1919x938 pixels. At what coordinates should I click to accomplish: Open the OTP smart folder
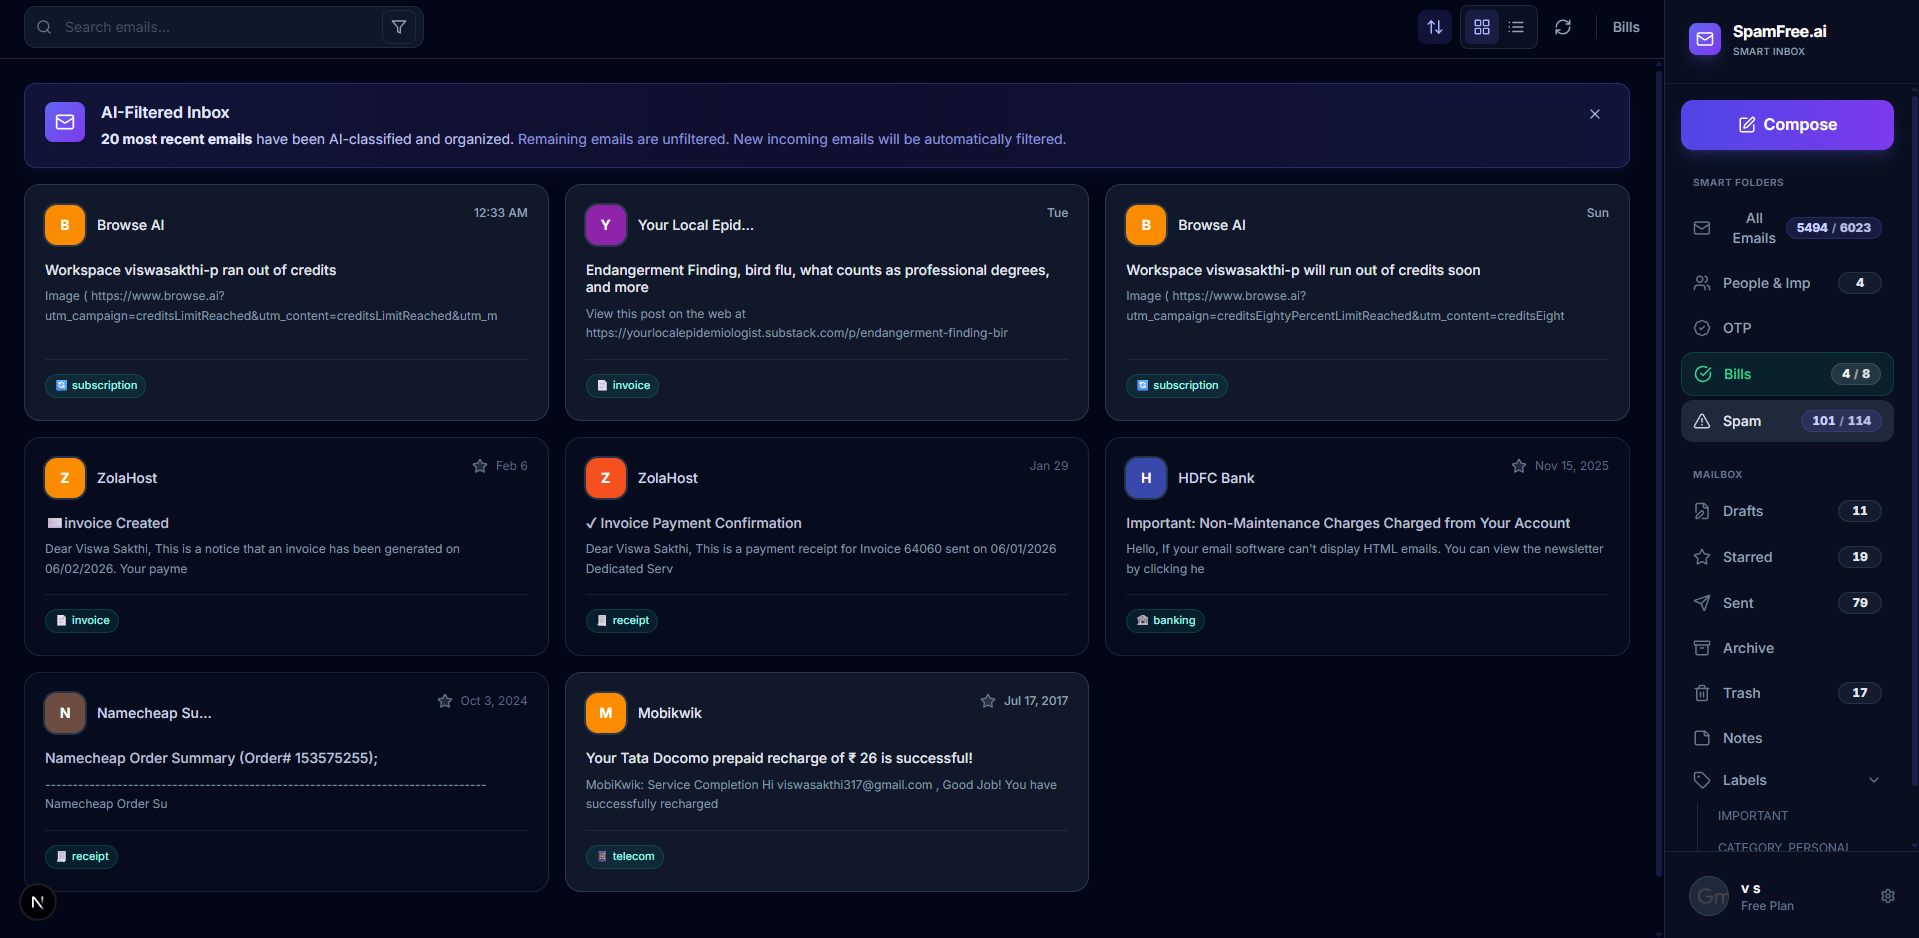tap(1735, 328)
